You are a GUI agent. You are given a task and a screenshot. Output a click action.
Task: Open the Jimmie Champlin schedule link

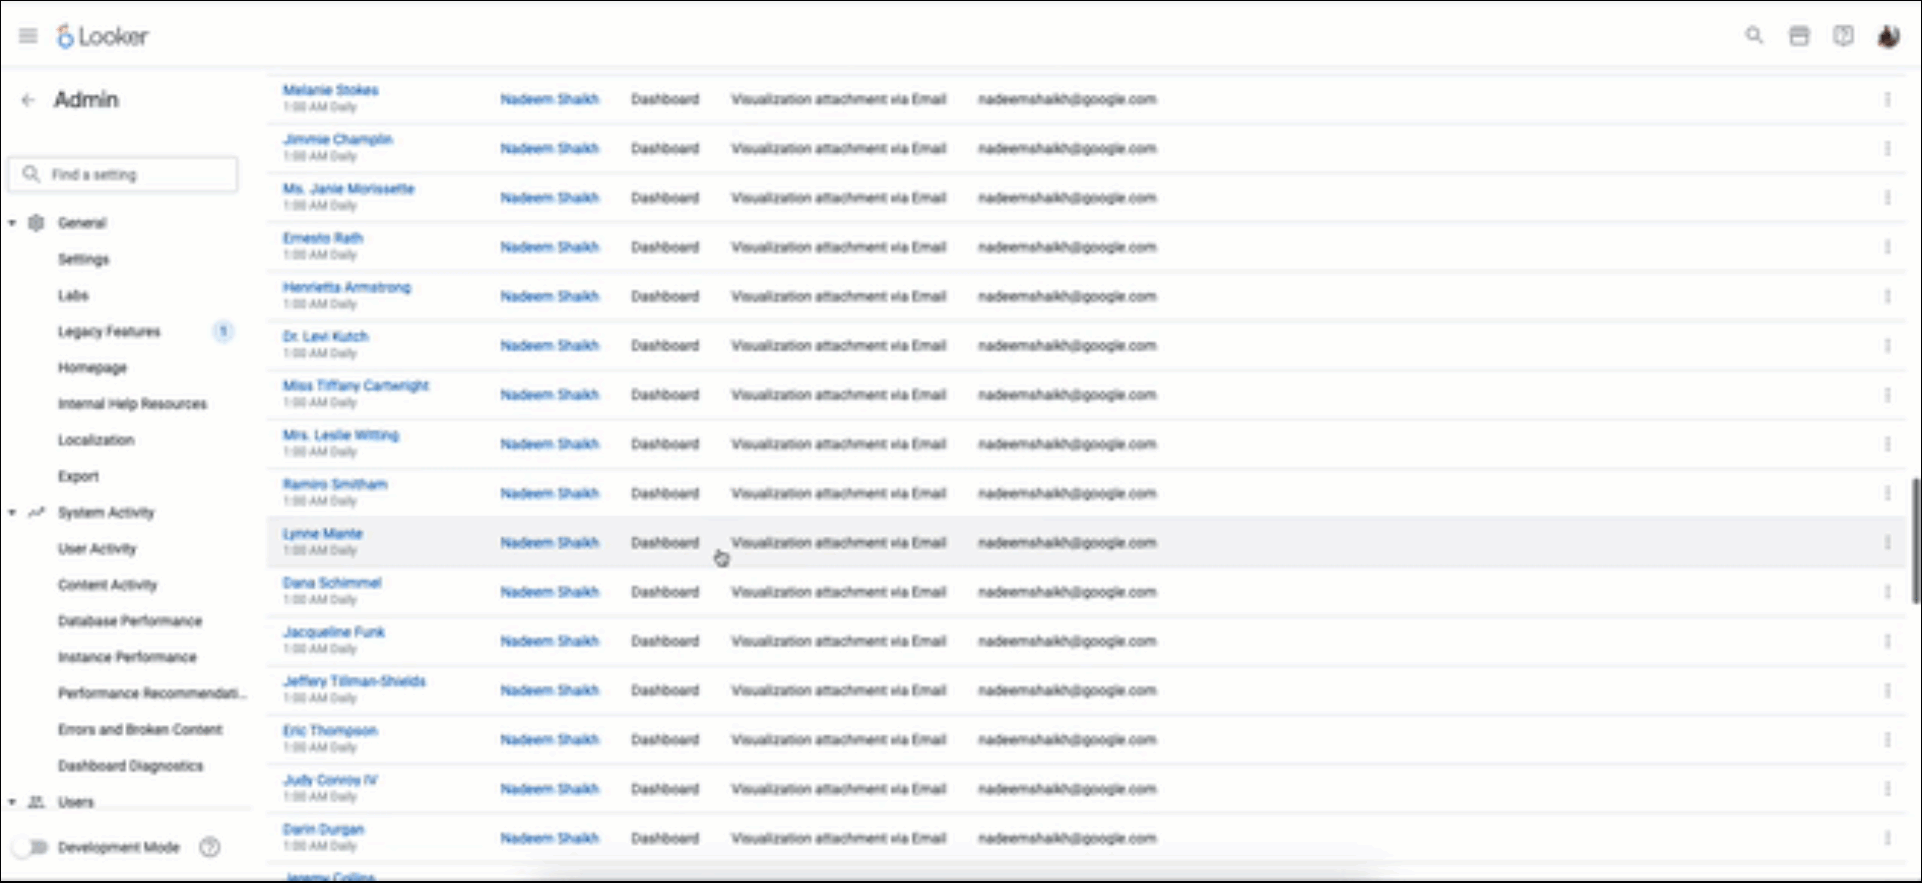(337, 139)
